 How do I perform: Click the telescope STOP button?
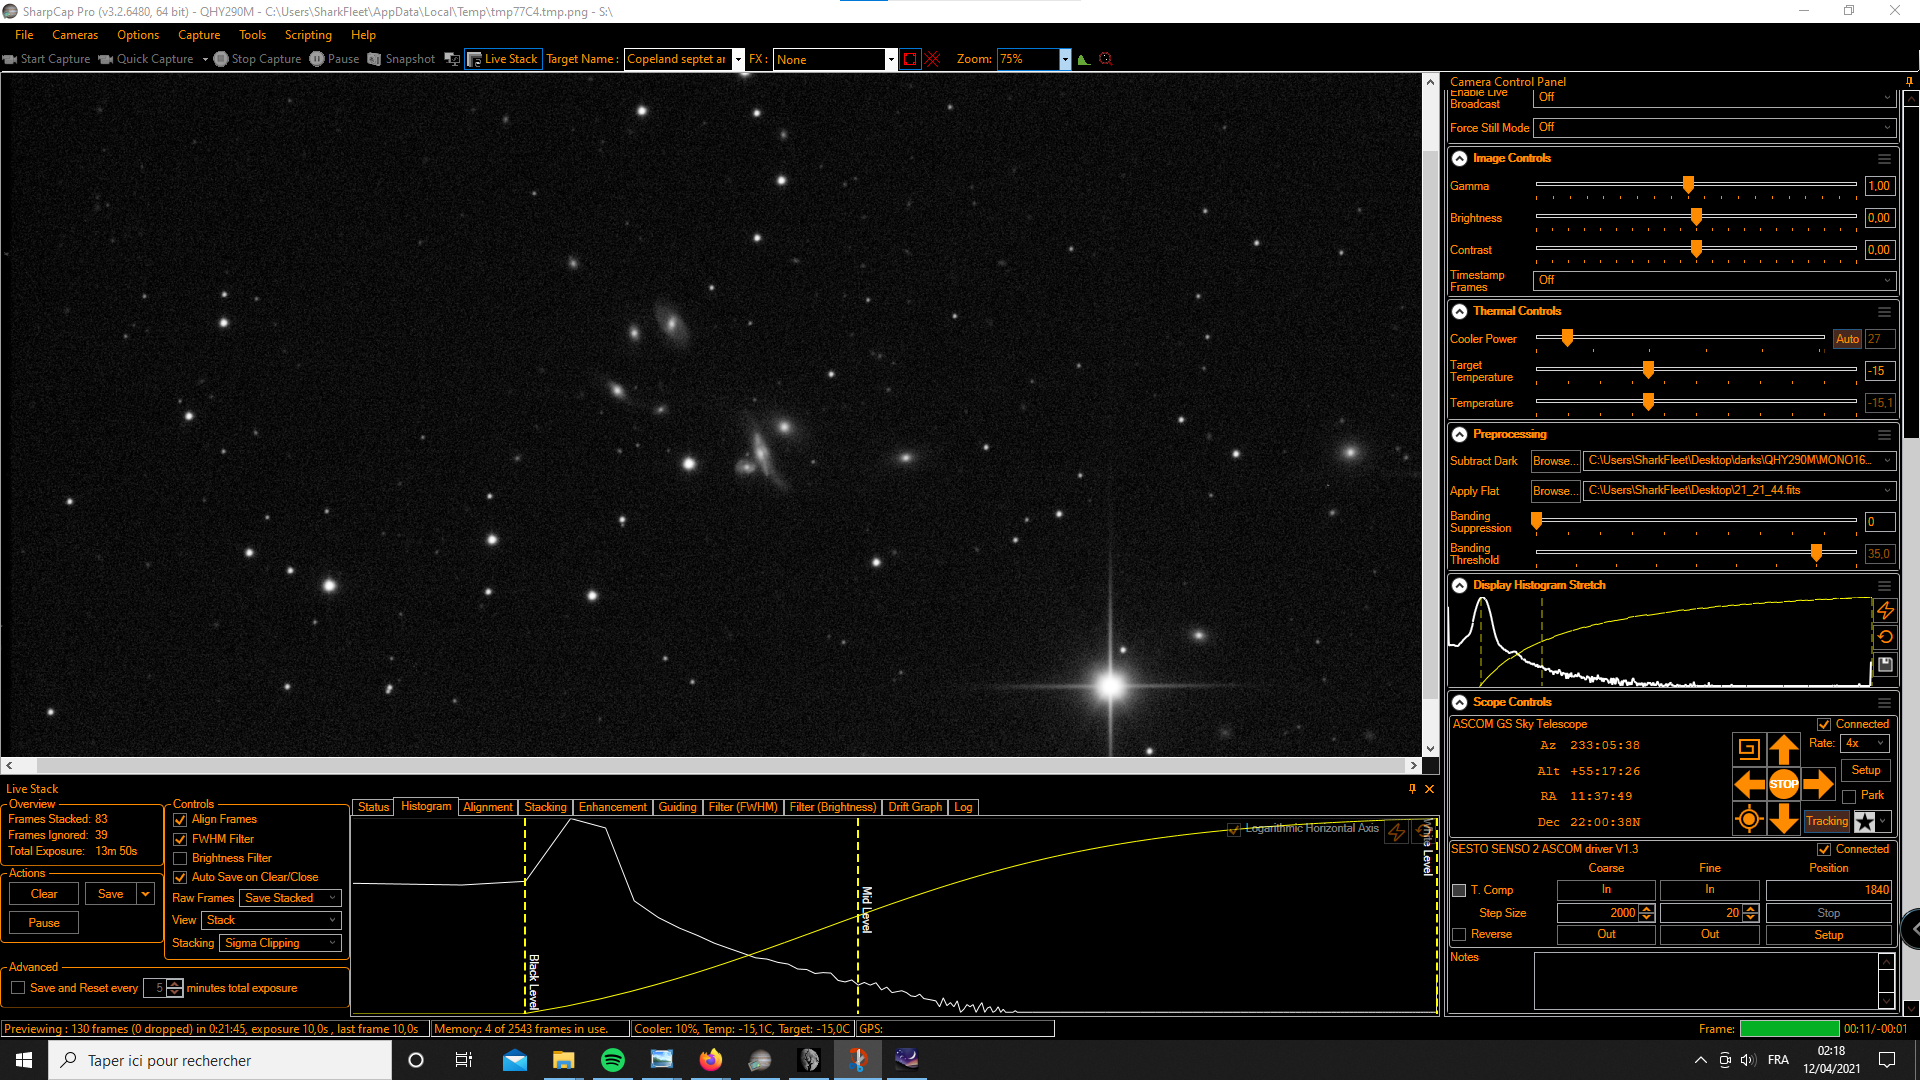click(x=1783, y=784)
